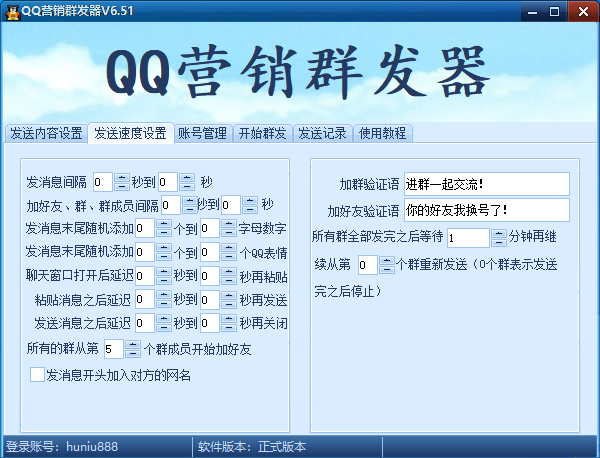
Task: Click the 加群验证语 text field
Action: pos(487,184)
